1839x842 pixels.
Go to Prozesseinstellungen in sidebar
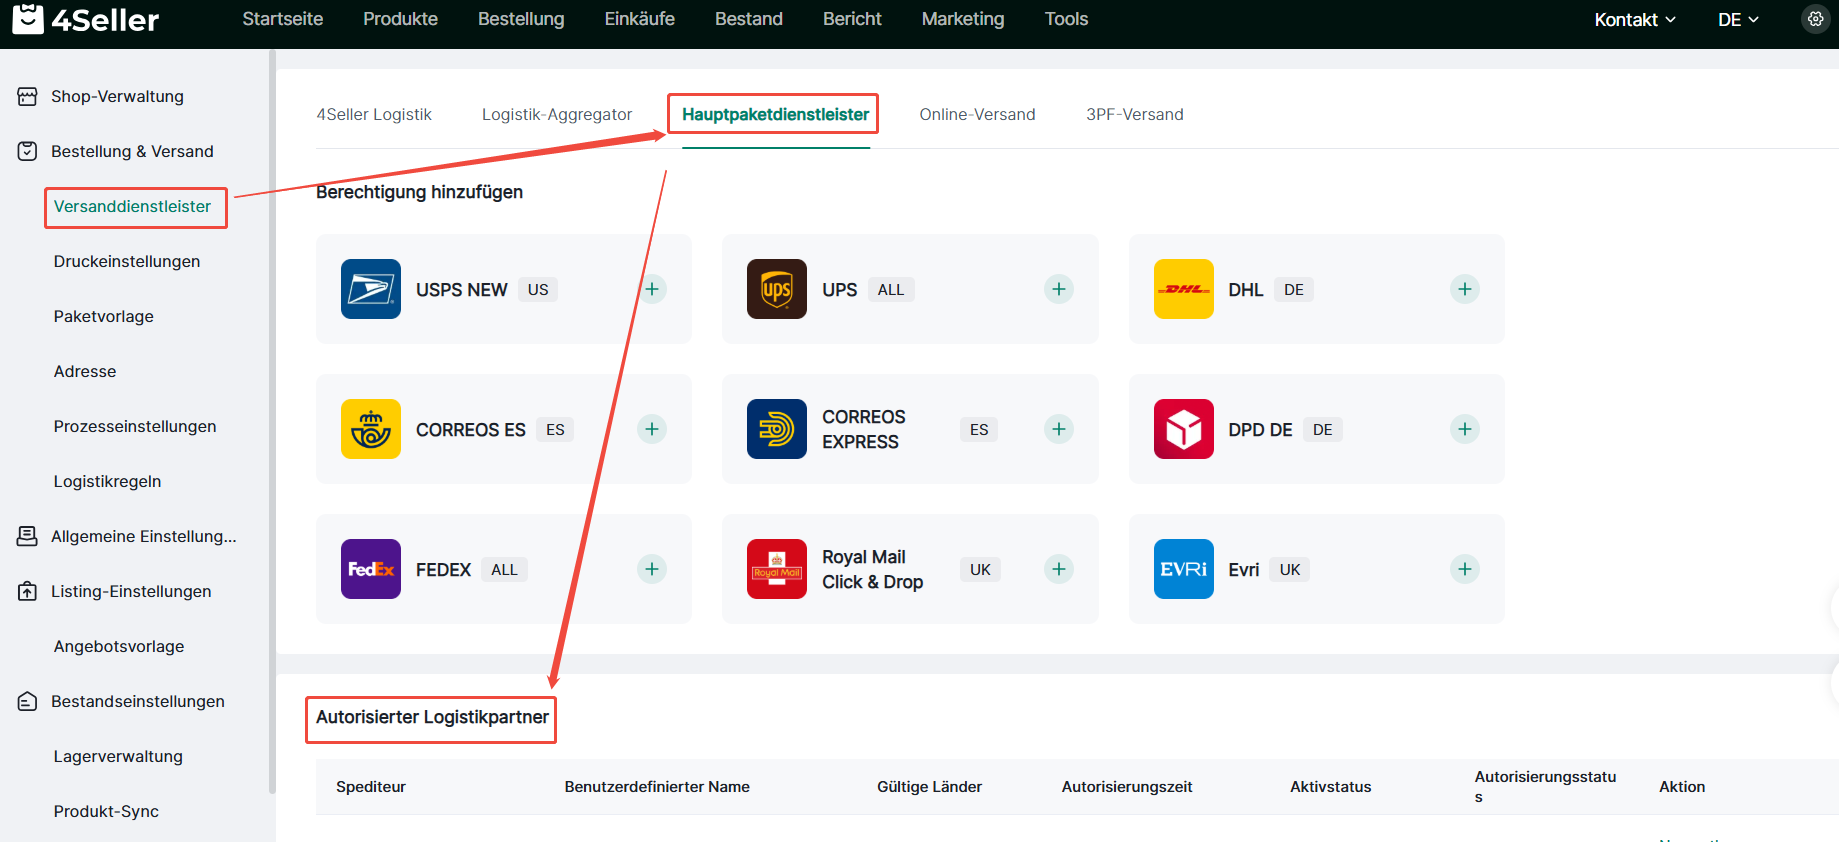click(135, 426)
